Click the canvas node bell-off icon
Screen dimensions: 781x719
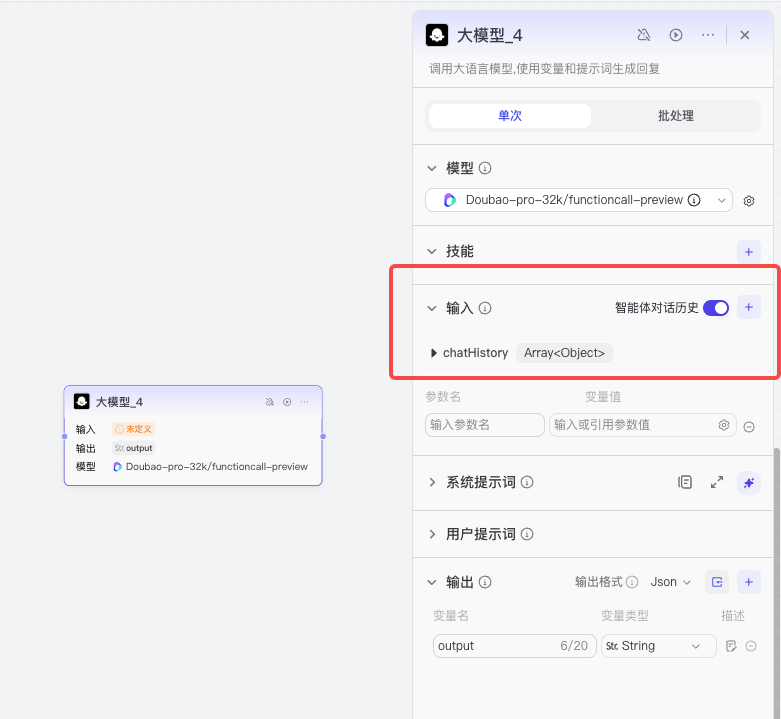[269, 402]
